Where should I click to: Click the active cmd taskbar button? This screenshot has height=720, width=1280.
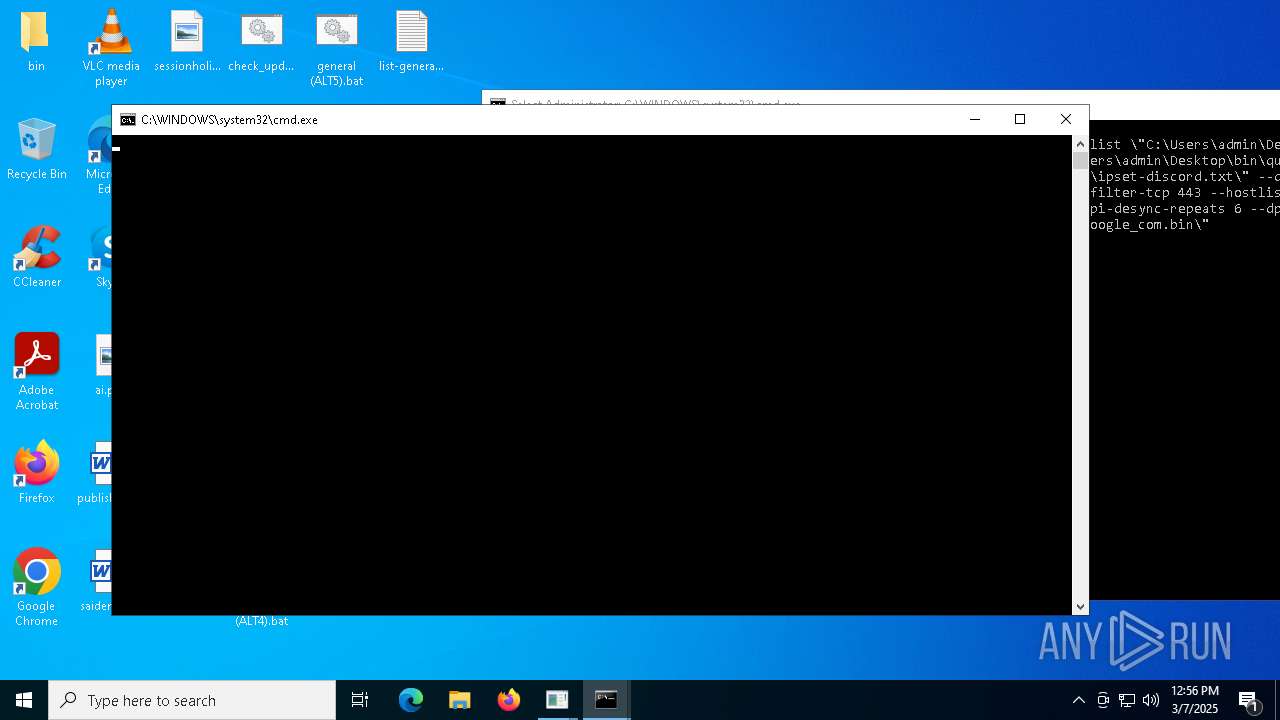606,700
